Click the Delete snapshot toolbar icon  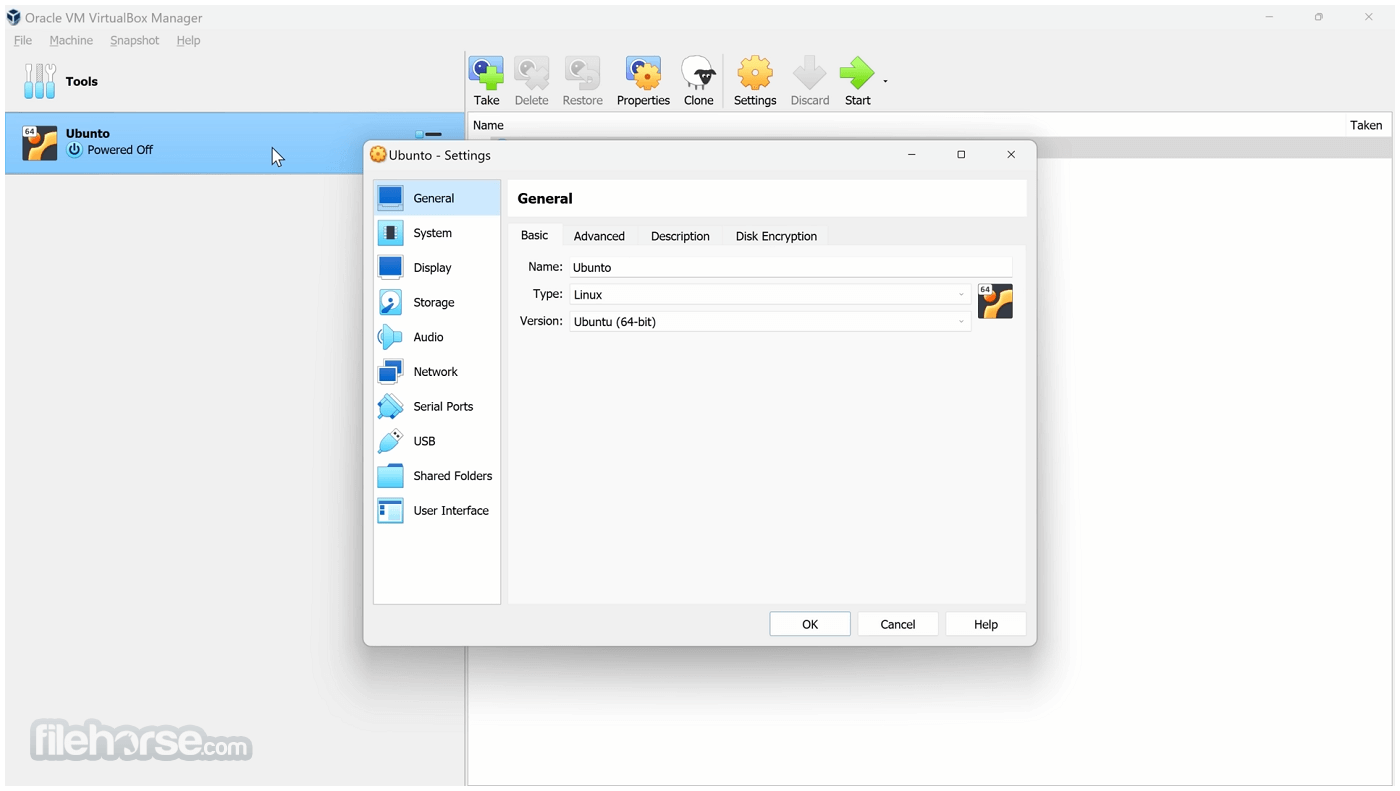click(x=531, y=81)
